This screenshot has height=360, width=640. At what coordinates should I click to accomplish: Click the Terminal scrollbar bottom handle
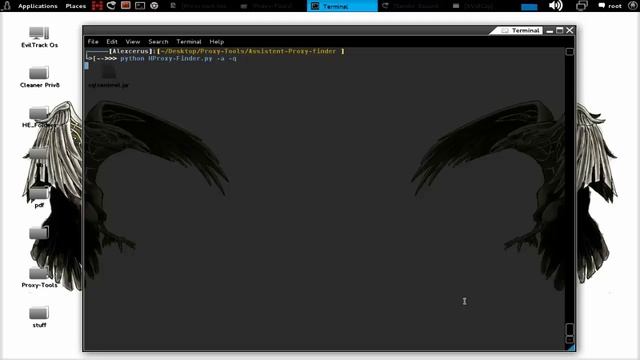point(569,330)
